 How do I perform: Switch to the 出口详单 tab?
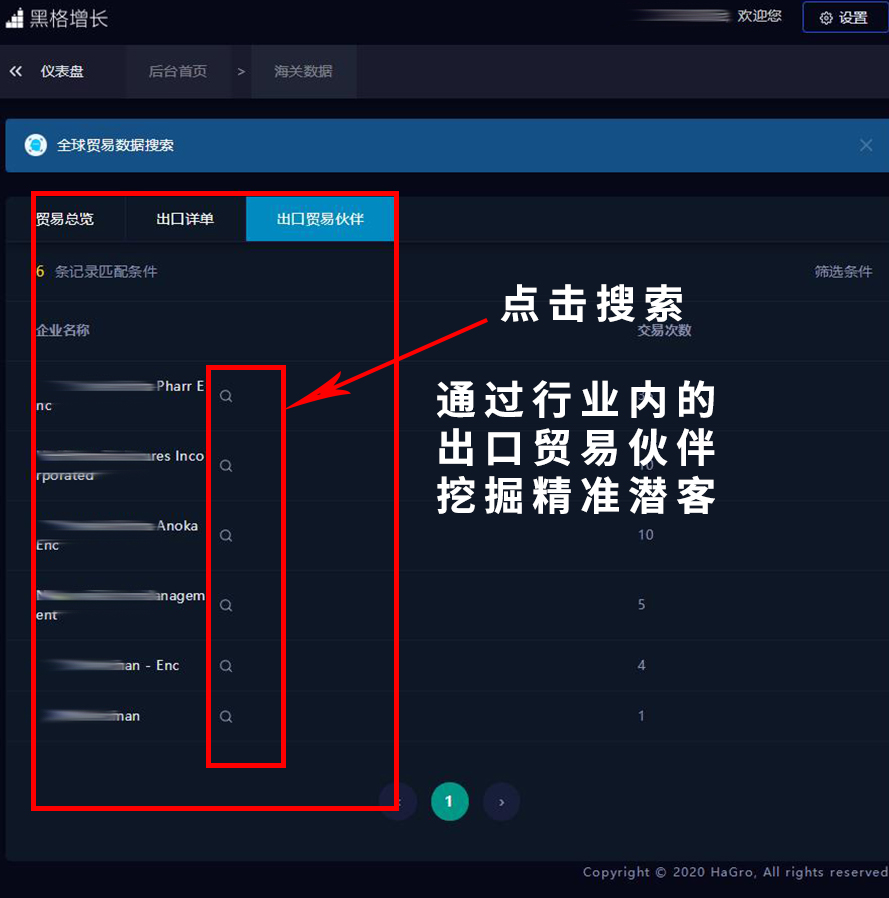(x=185, y=219)
